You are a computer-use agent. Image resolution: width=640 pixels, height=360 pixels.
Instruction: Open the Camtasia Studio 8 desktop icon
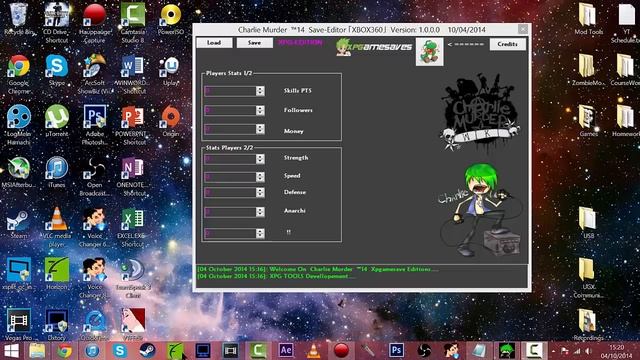coord(133,22)
